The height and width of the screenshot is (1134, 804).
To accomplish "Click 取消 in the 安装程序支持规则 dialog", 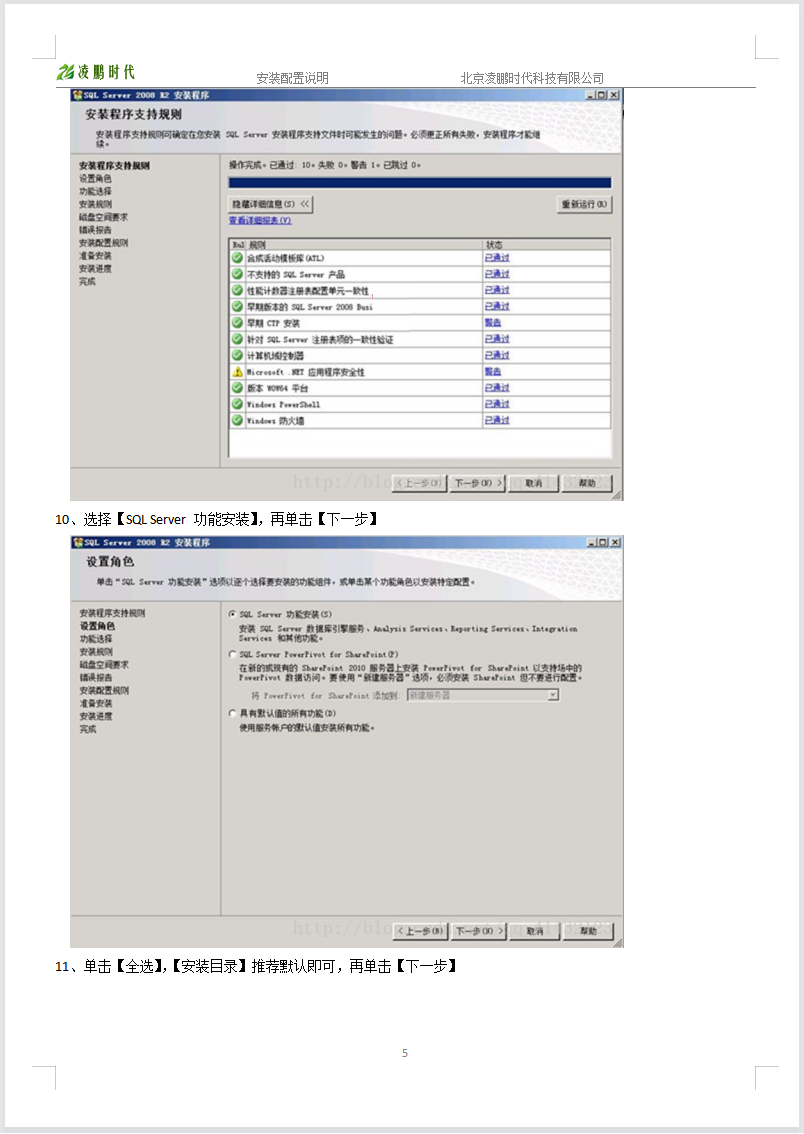I will pos(534,483).
